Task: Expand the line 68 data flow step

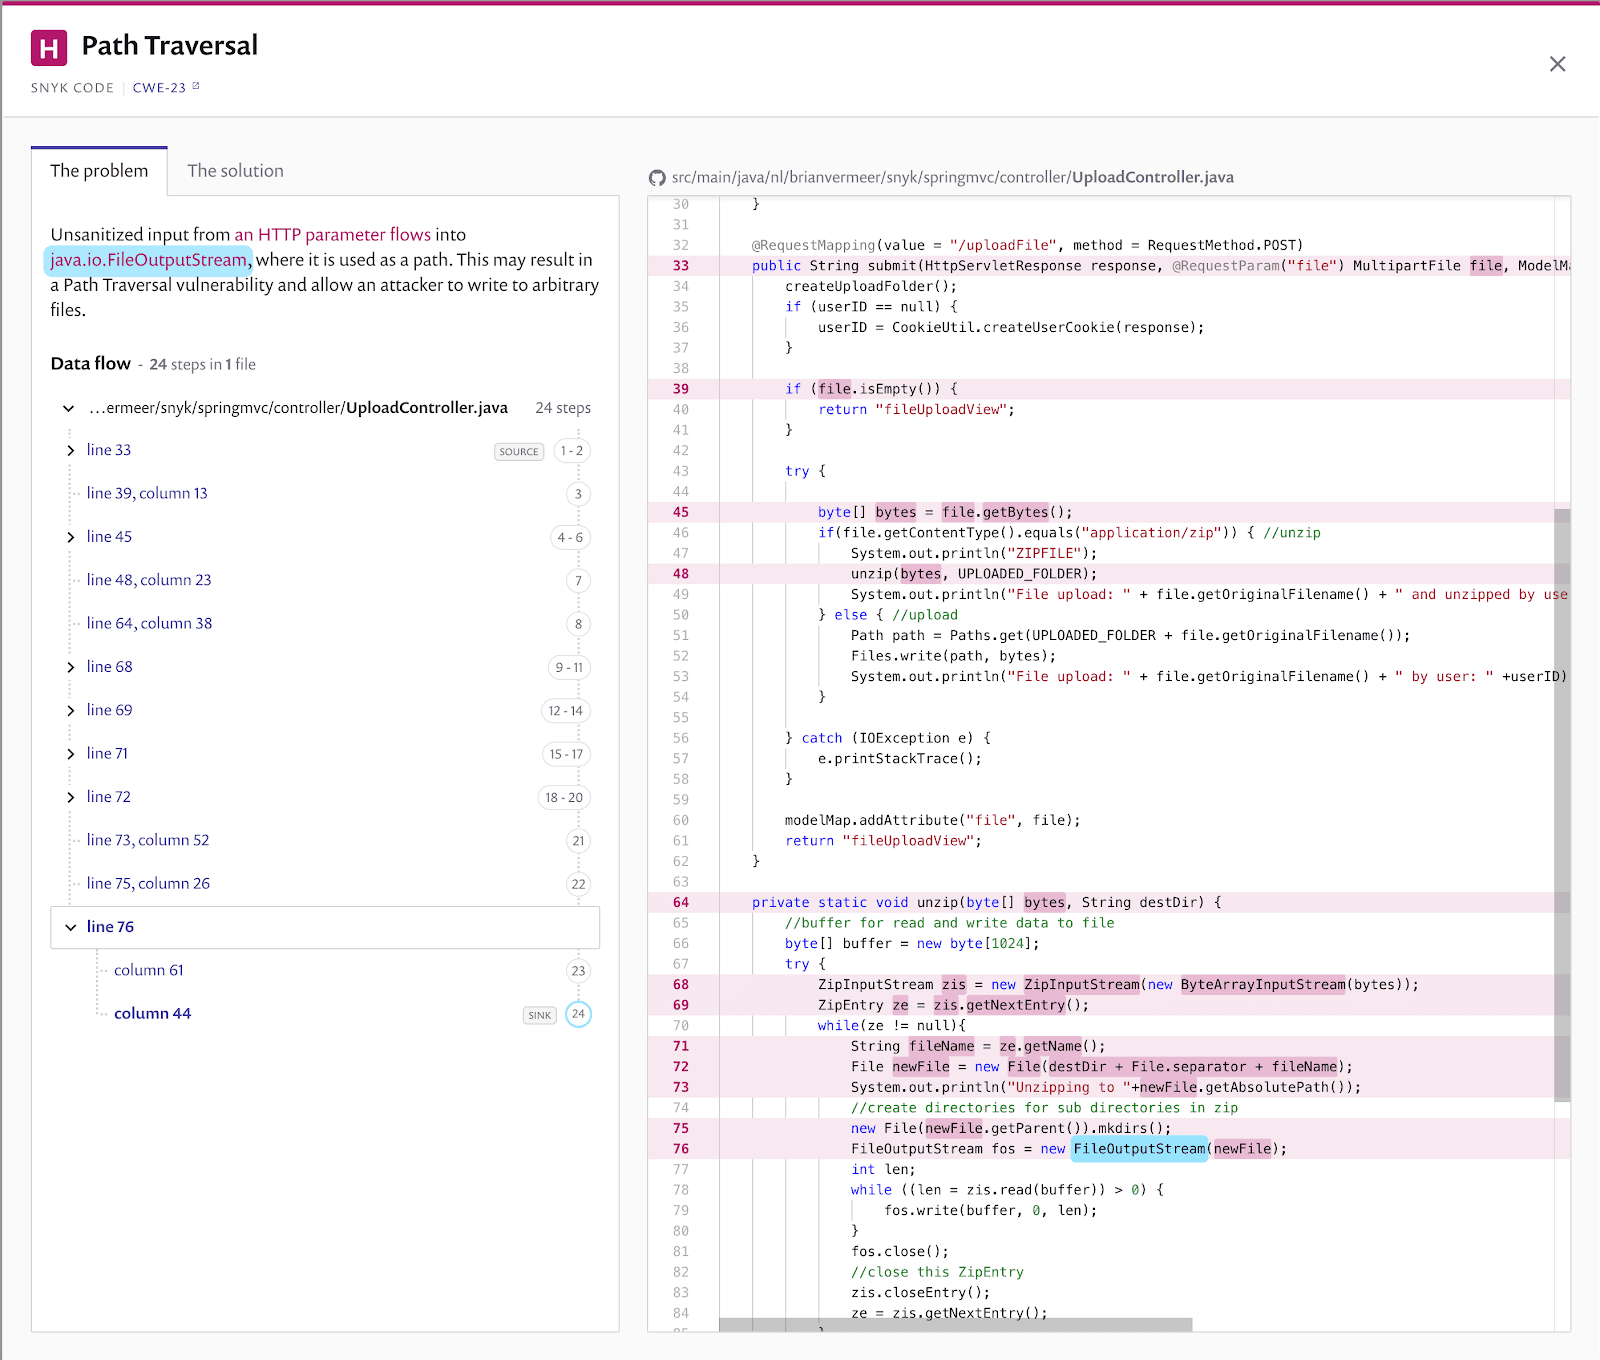Action: [70, 667]
